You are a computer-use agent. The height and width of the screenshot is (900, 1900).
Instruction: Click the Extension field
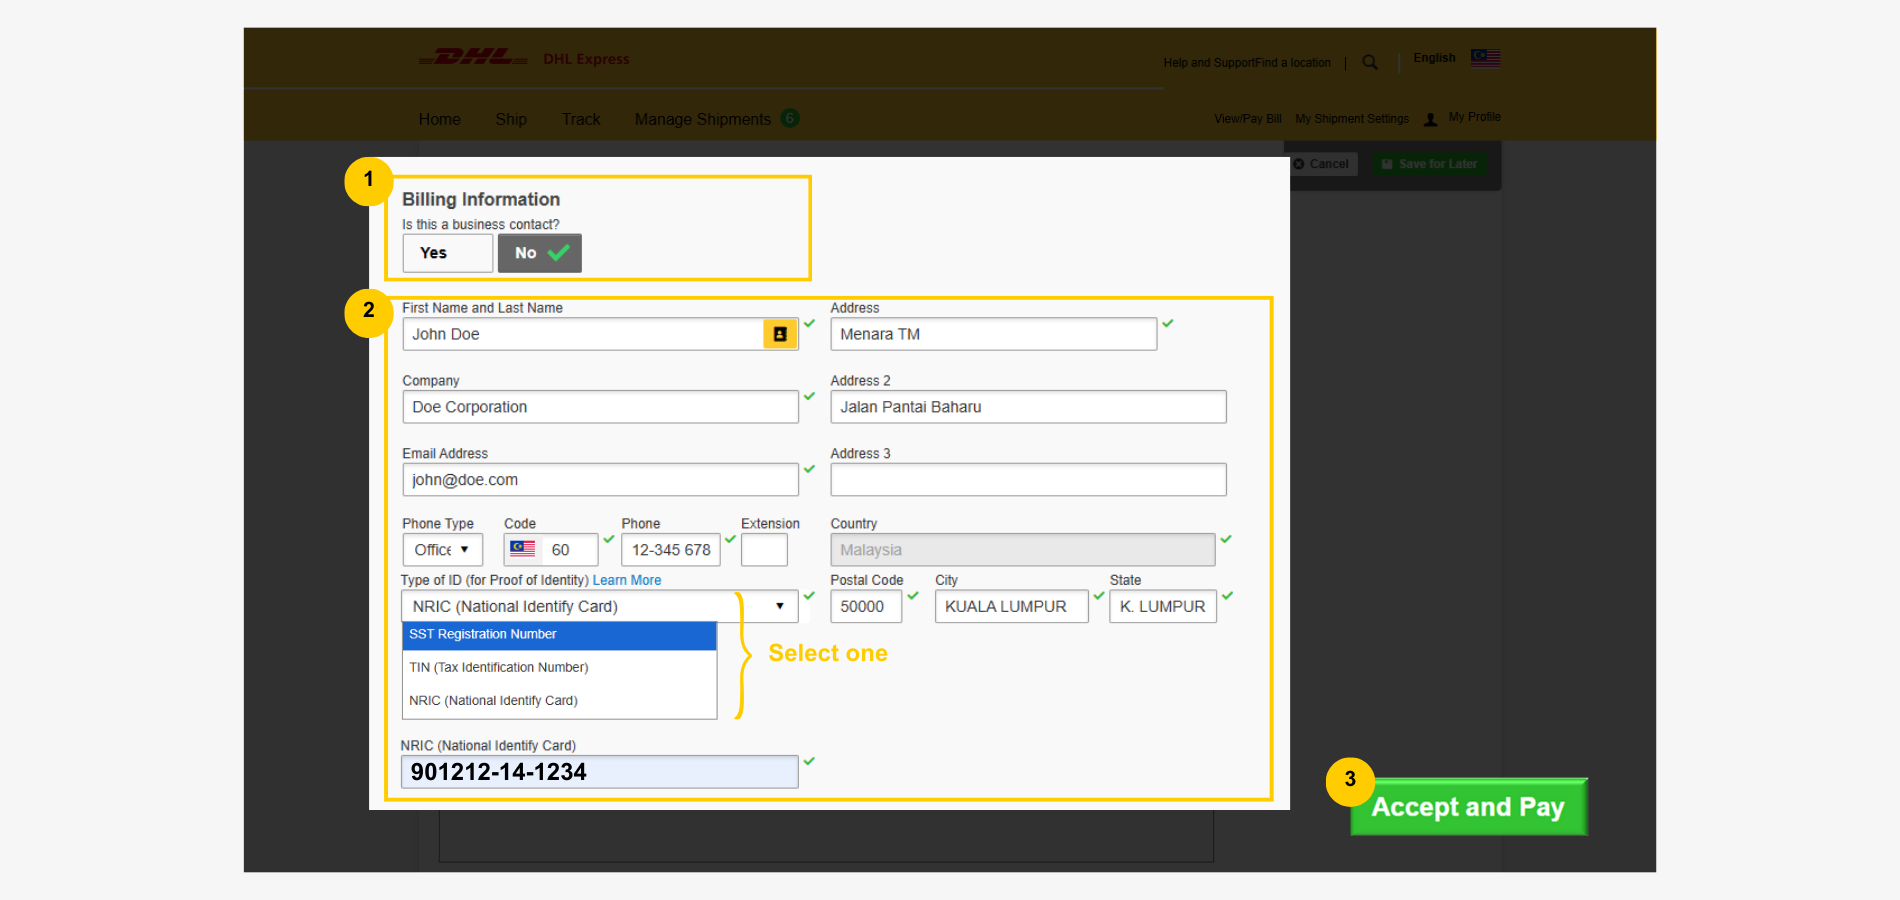point(764,550)
